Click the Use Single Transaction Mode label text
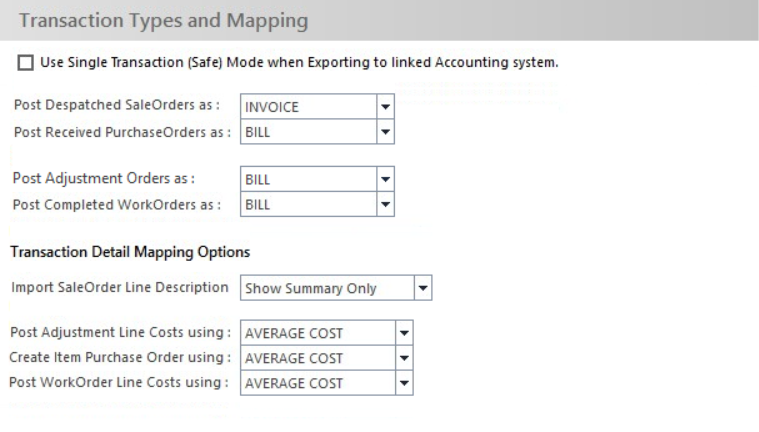759x432 pixels. tap(299, 62)
